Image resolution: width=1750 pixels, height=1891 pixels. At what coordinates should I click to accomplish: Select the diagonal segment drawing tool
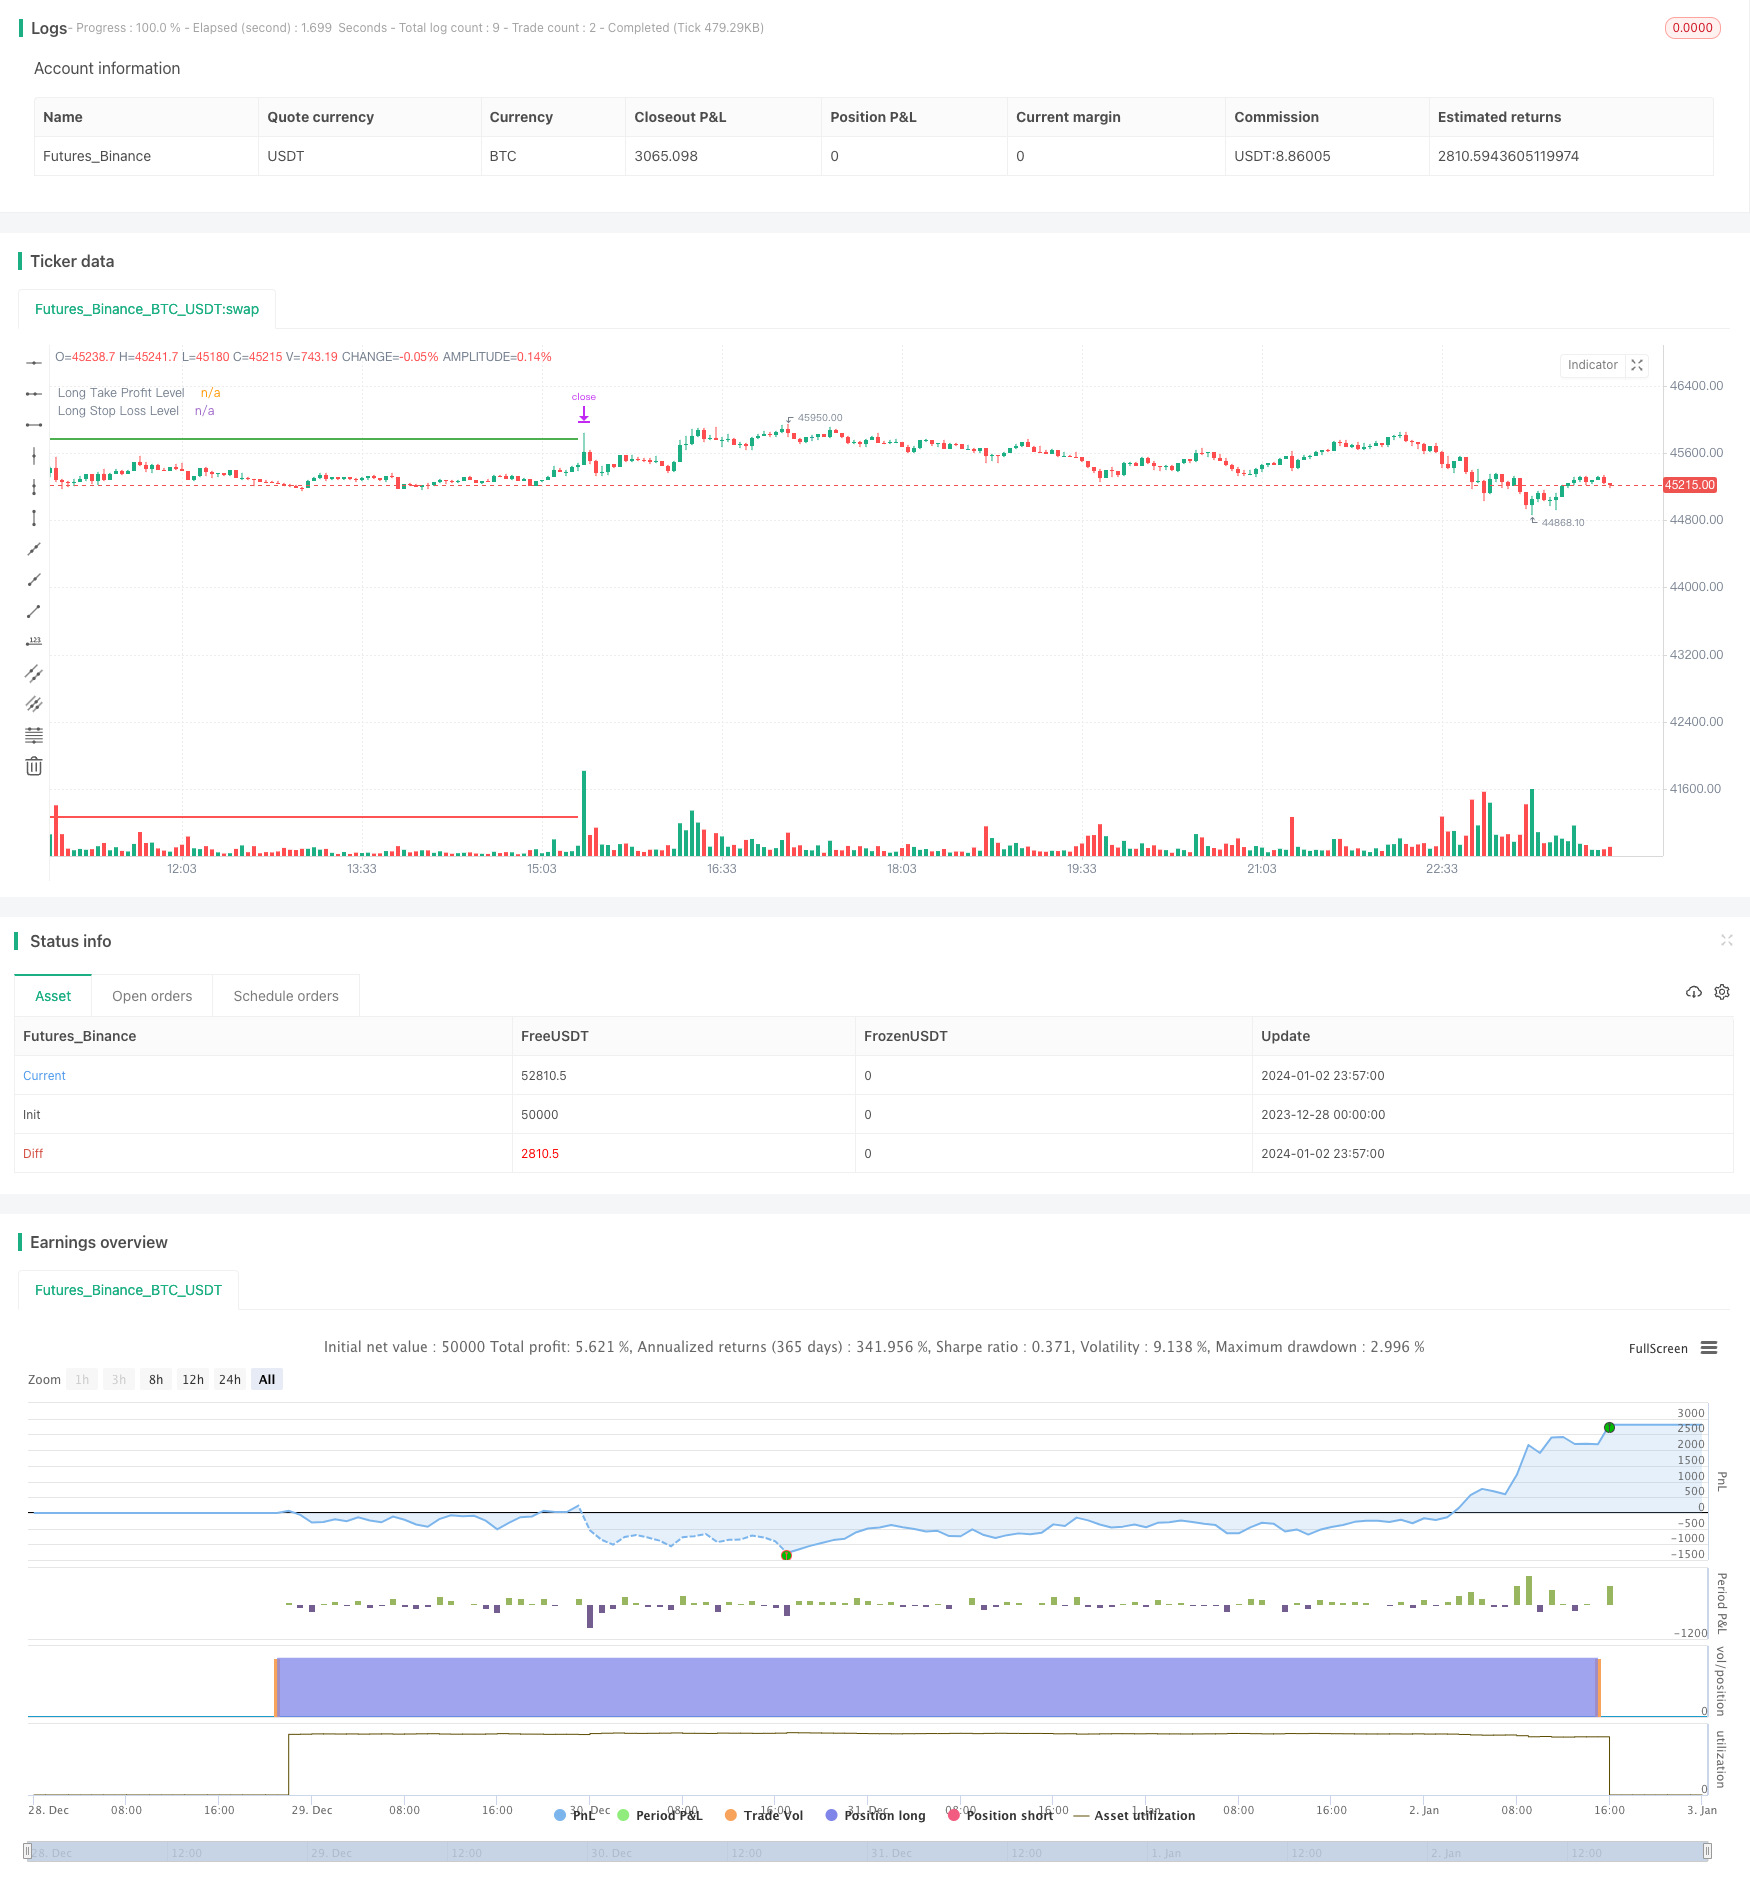(34, 611)
